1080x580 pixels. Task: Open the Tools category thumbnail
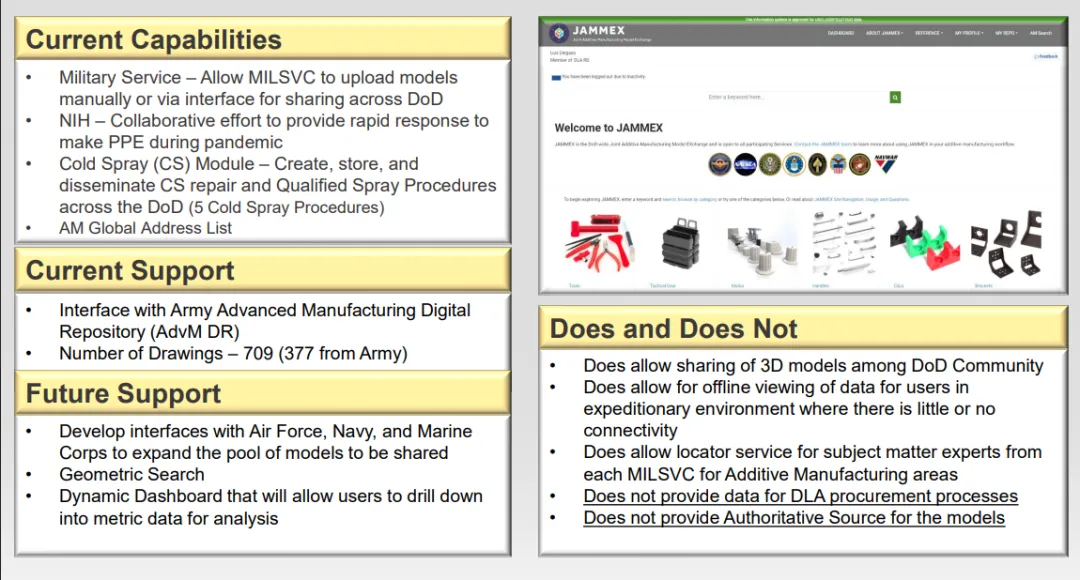[598, 243]
